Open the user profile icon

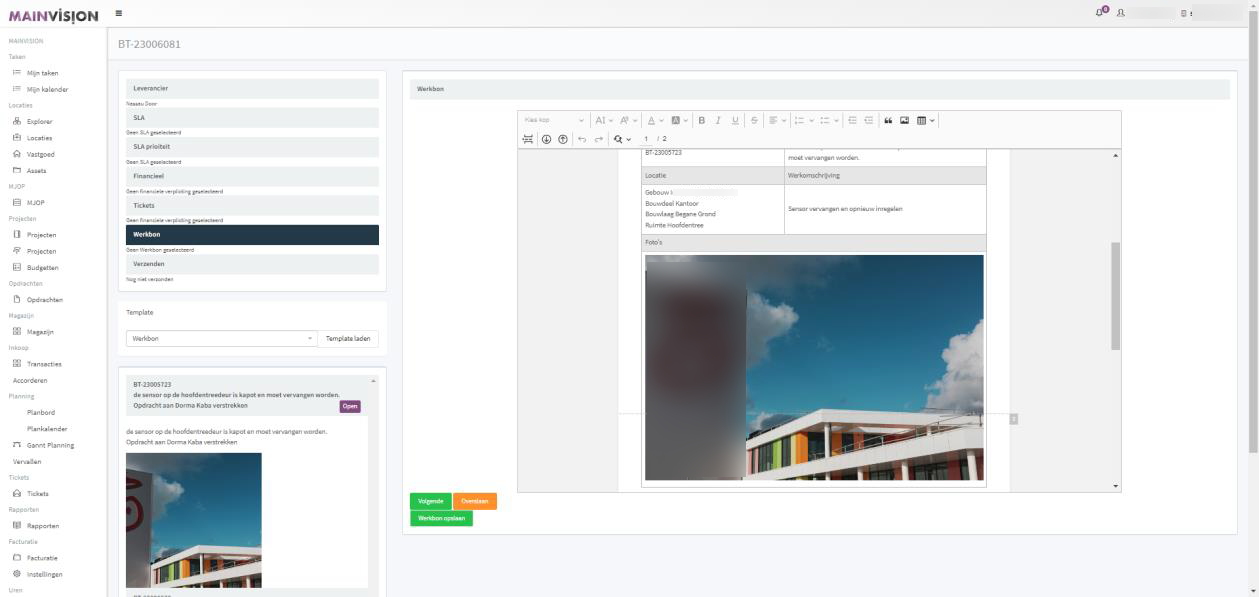tap(1121, 13)
